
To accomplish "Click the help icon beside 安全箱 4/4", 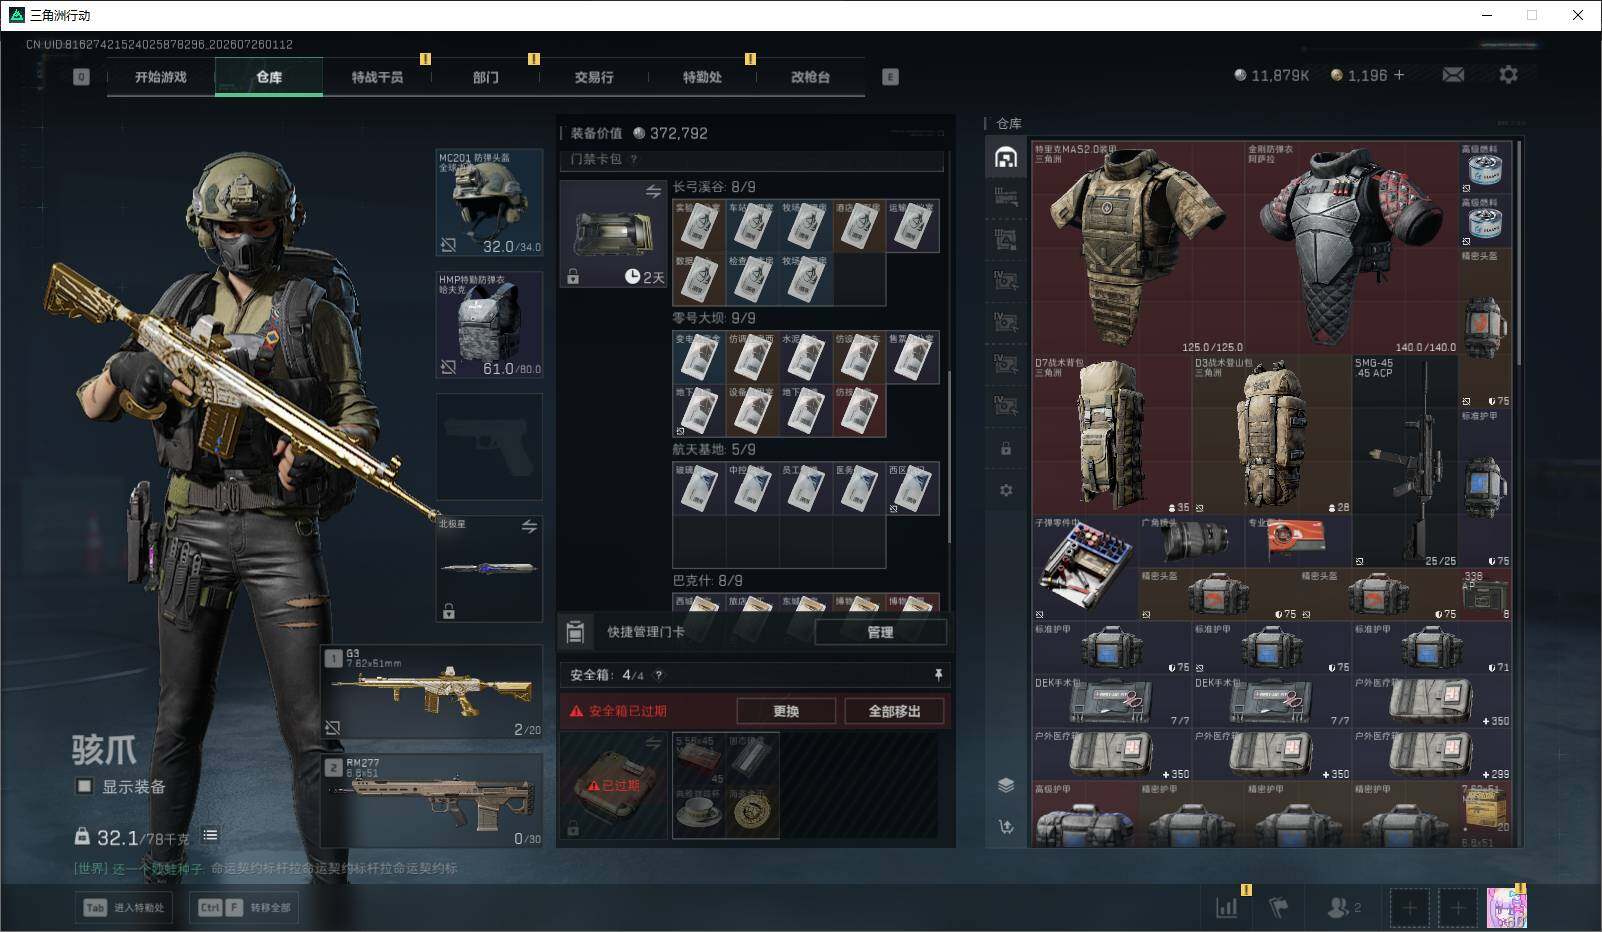I will coord(658,675).
